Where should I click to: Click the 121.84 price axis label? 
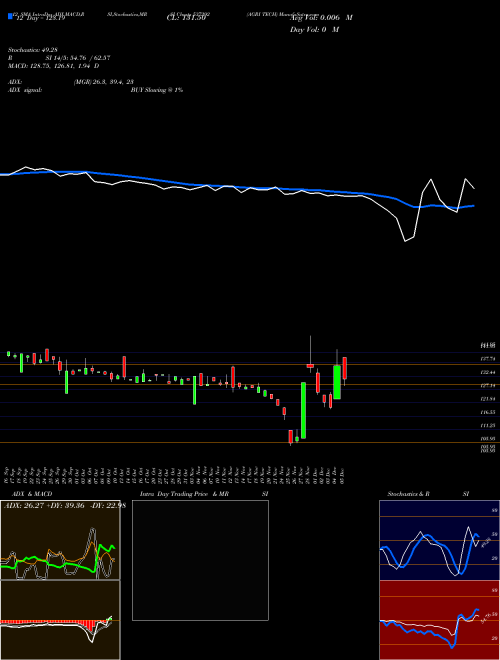pos(488,399)
